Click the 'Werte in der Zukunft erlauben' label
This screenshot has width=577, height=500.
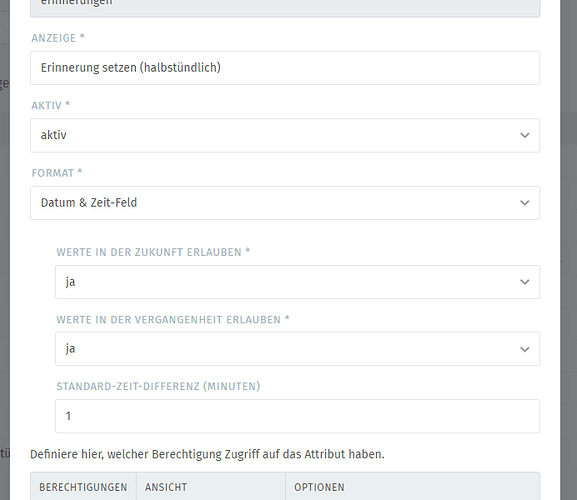click(x=153, y=252)
